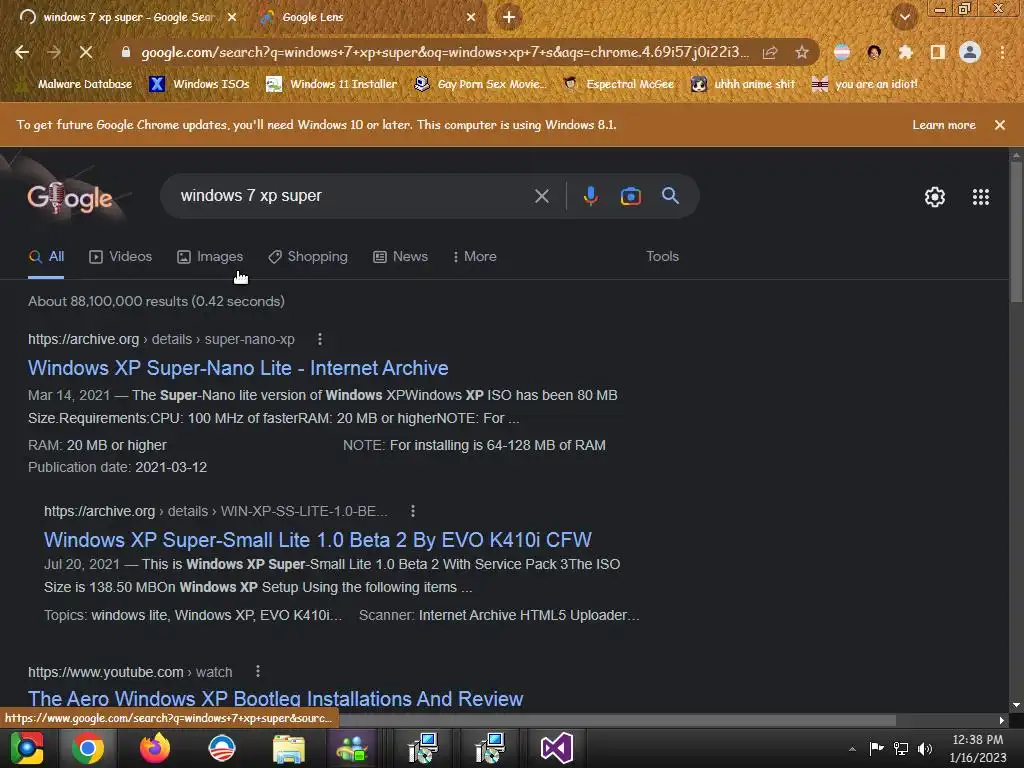1024x768 pixels.
Task: Open Windows XP Super-Nano Lite result
Action: [x=238, y=368]
